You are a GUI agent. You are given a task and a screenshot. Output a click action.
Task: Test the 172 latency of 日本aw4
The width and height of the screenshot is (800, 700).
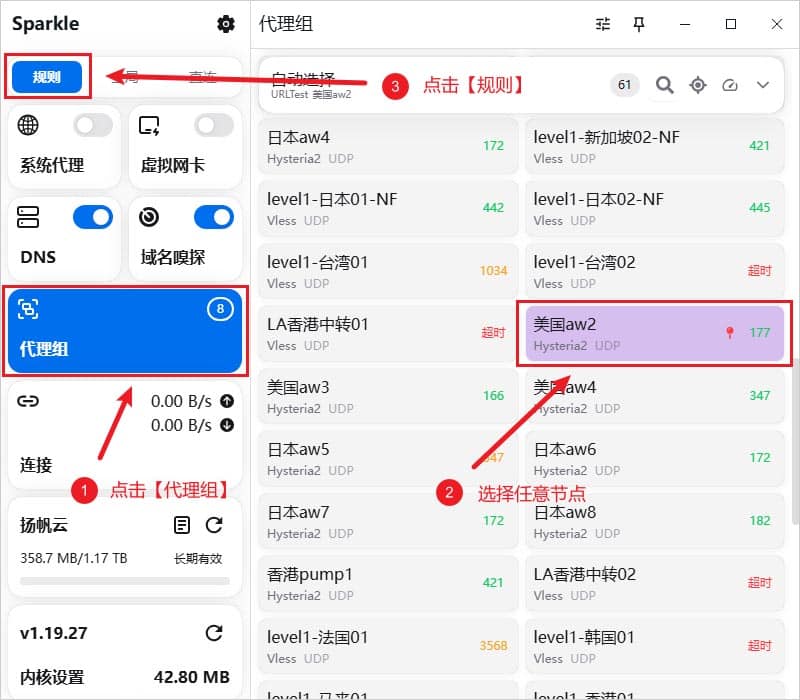tap(493, 146)
